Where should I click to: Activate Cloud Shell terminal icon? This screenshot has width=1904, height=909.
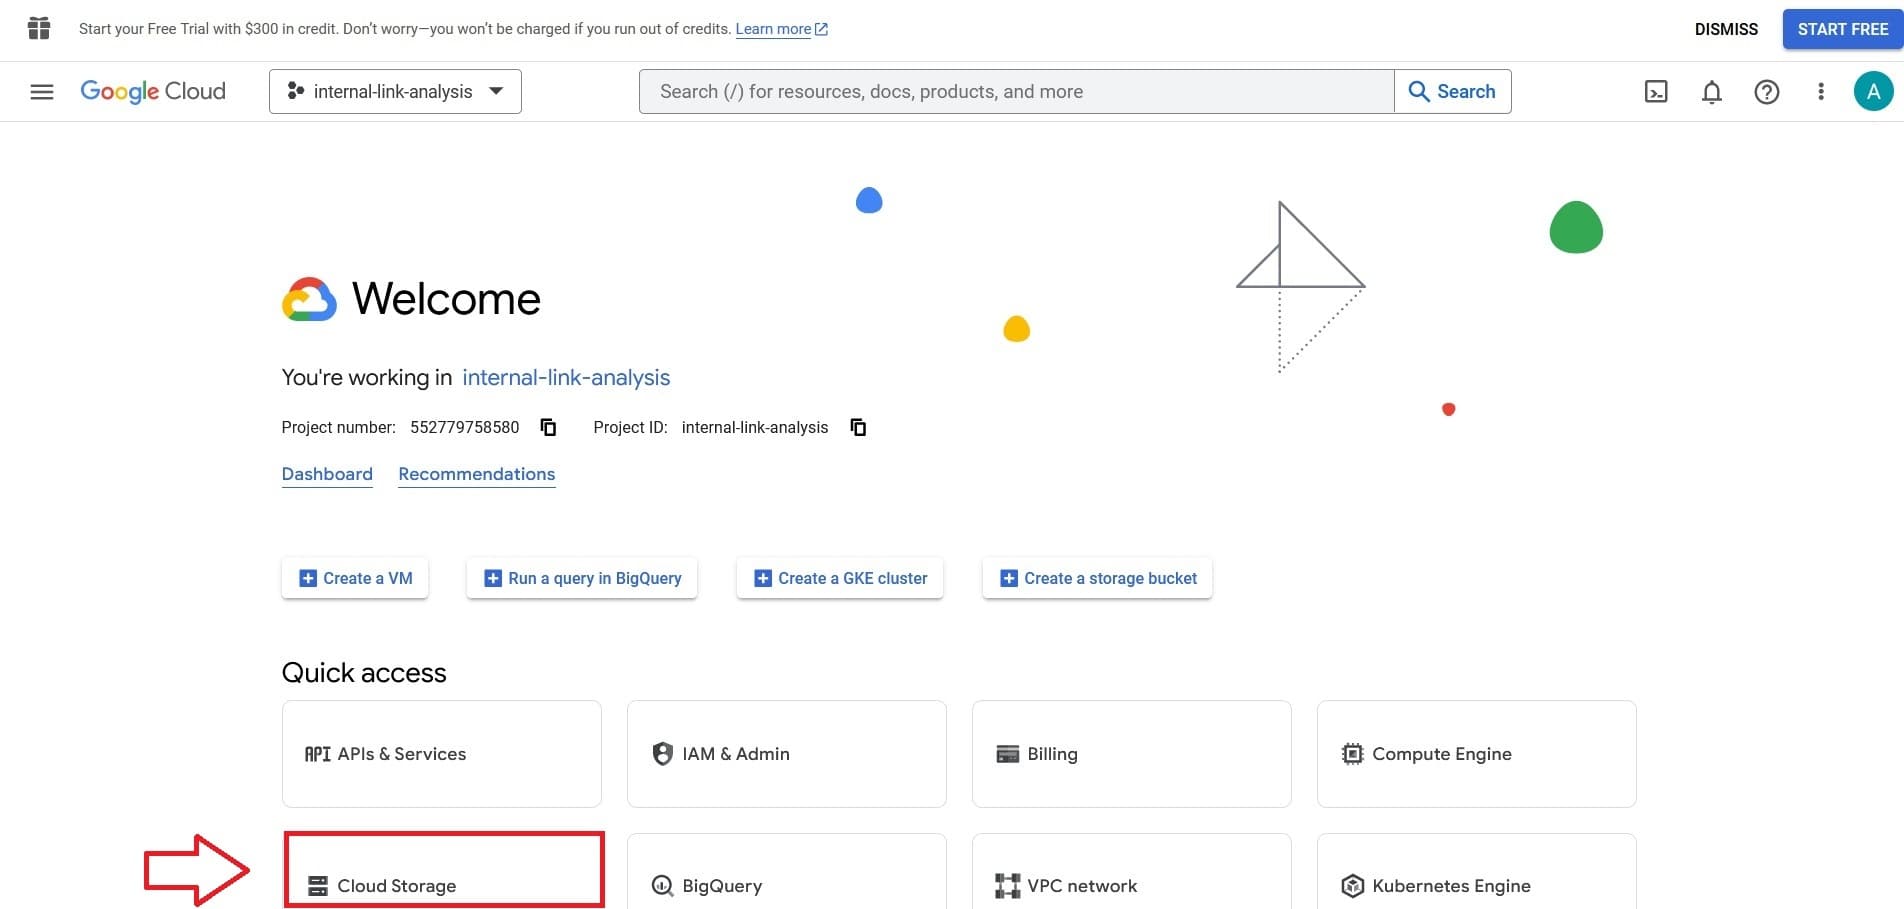point(1656,92)
